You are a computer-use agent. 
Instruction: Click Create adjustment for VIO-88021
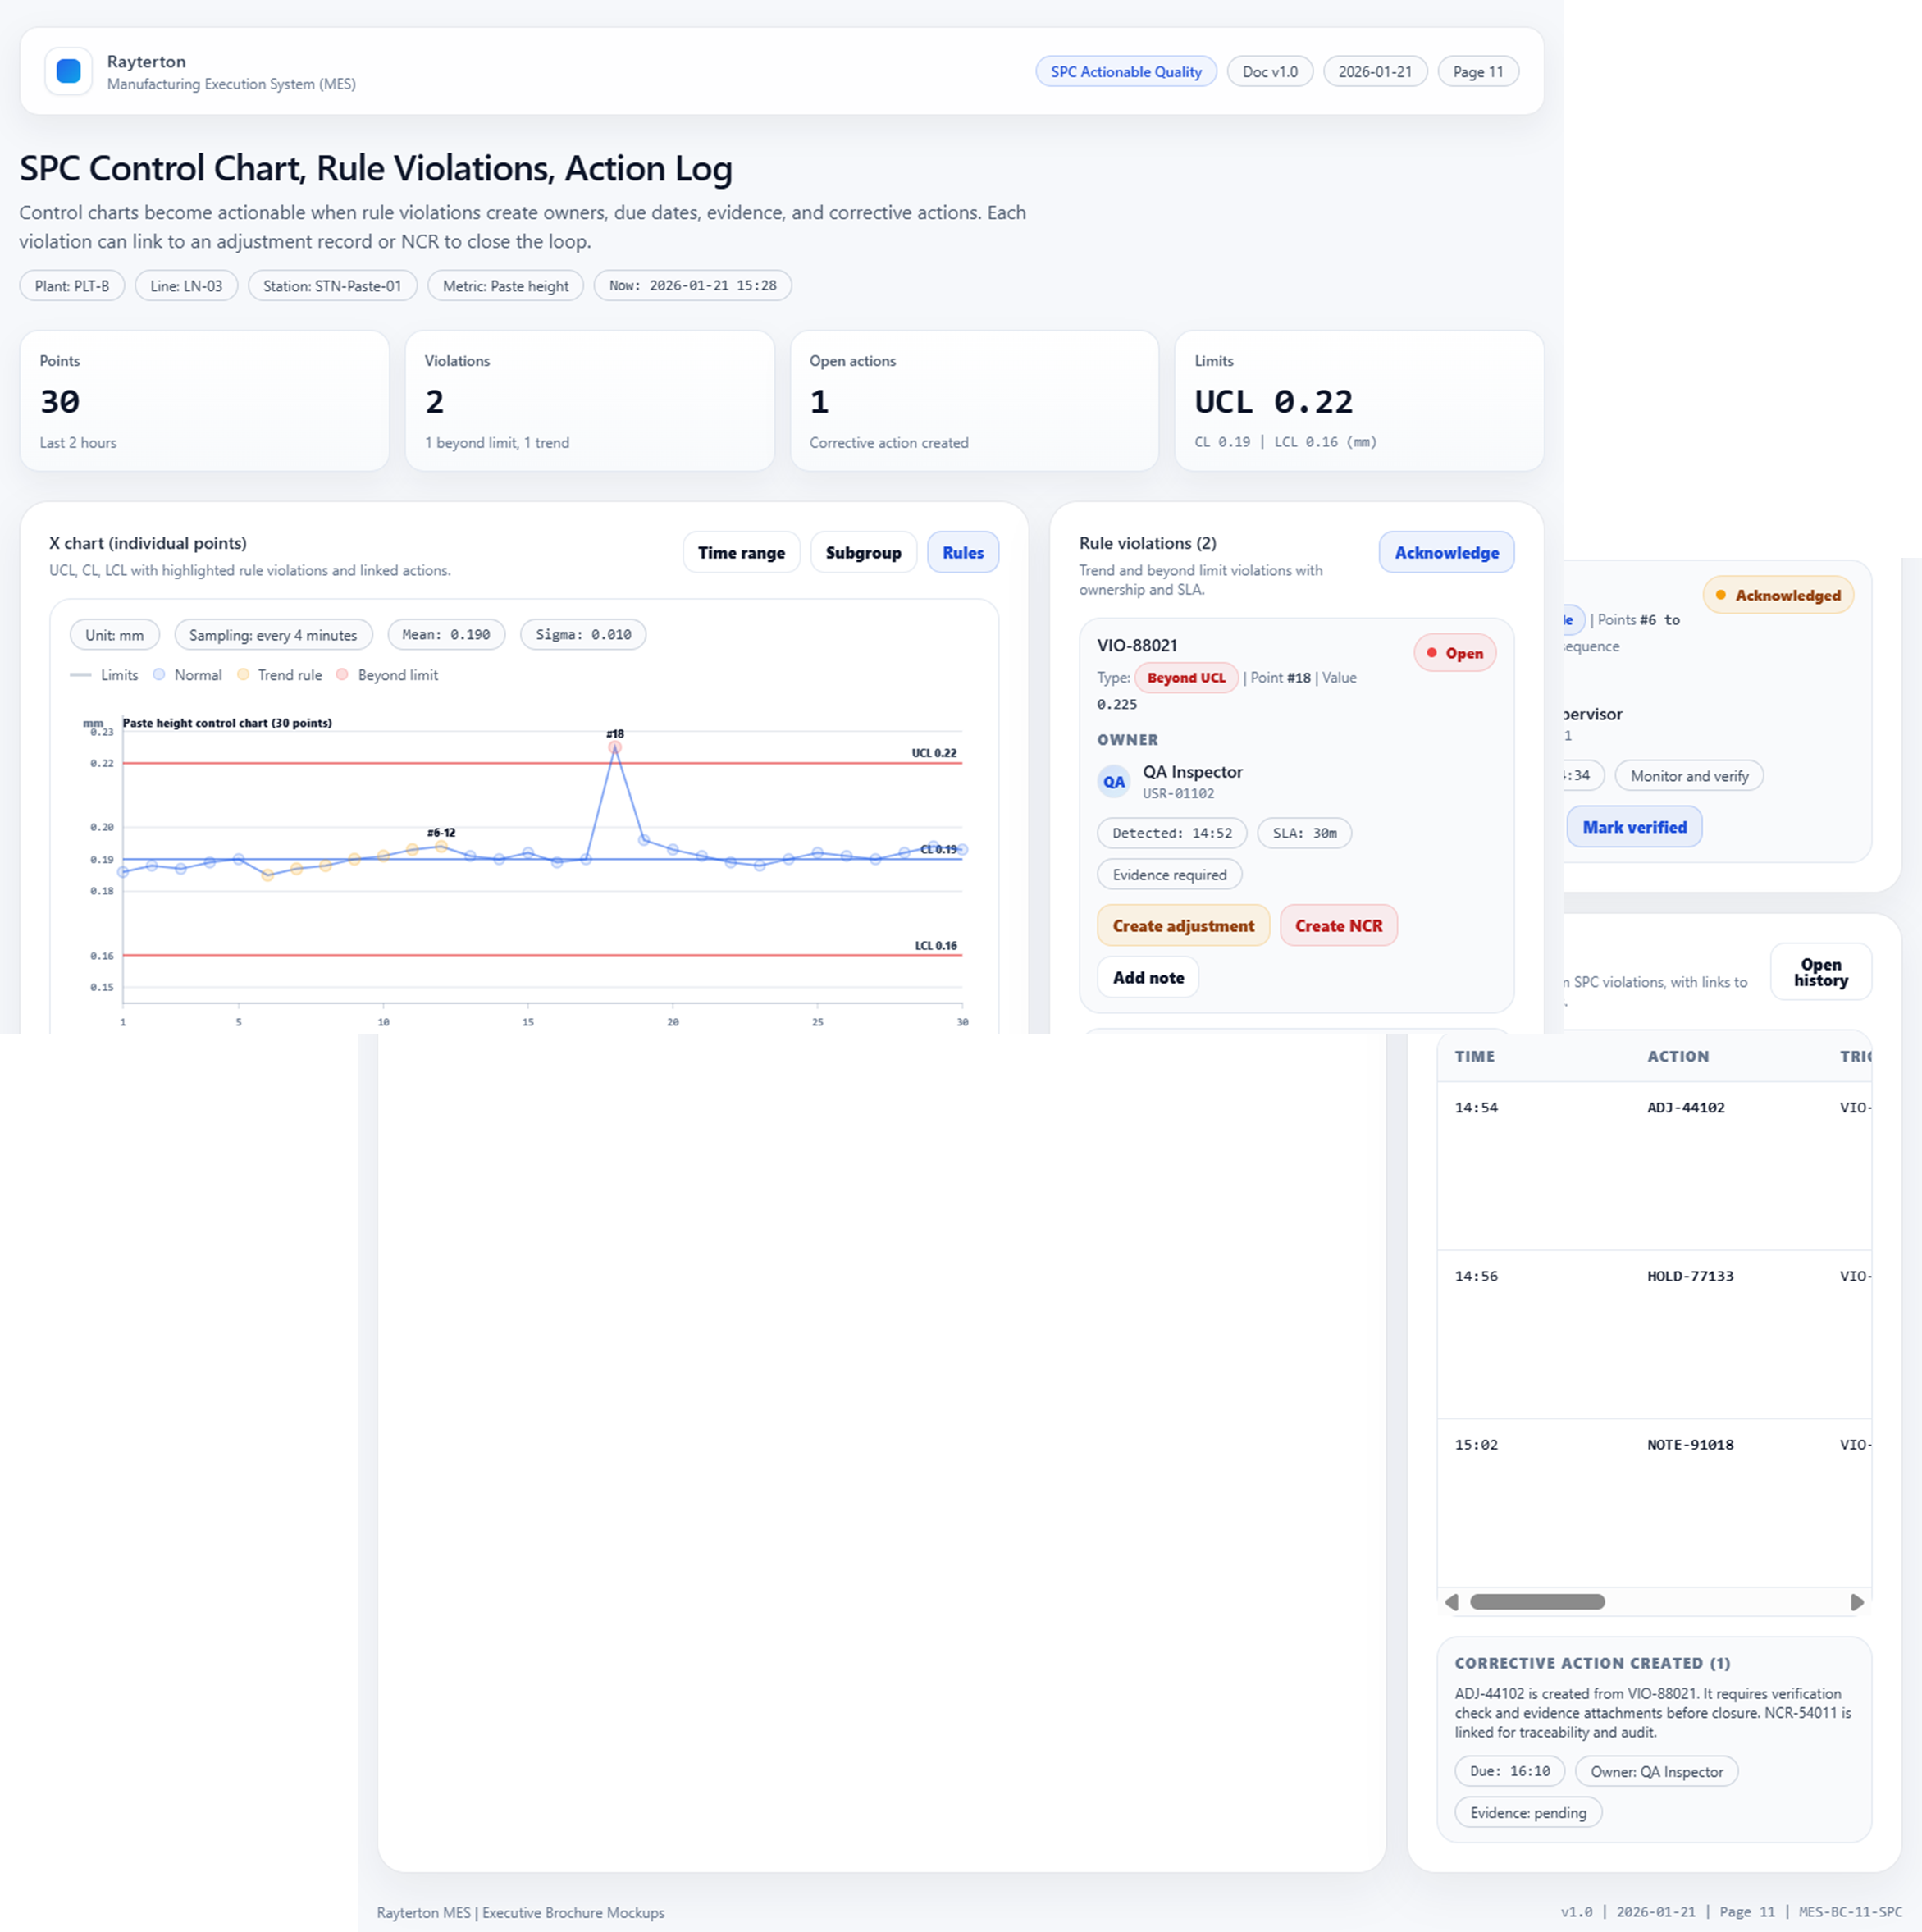point(1182,925)
